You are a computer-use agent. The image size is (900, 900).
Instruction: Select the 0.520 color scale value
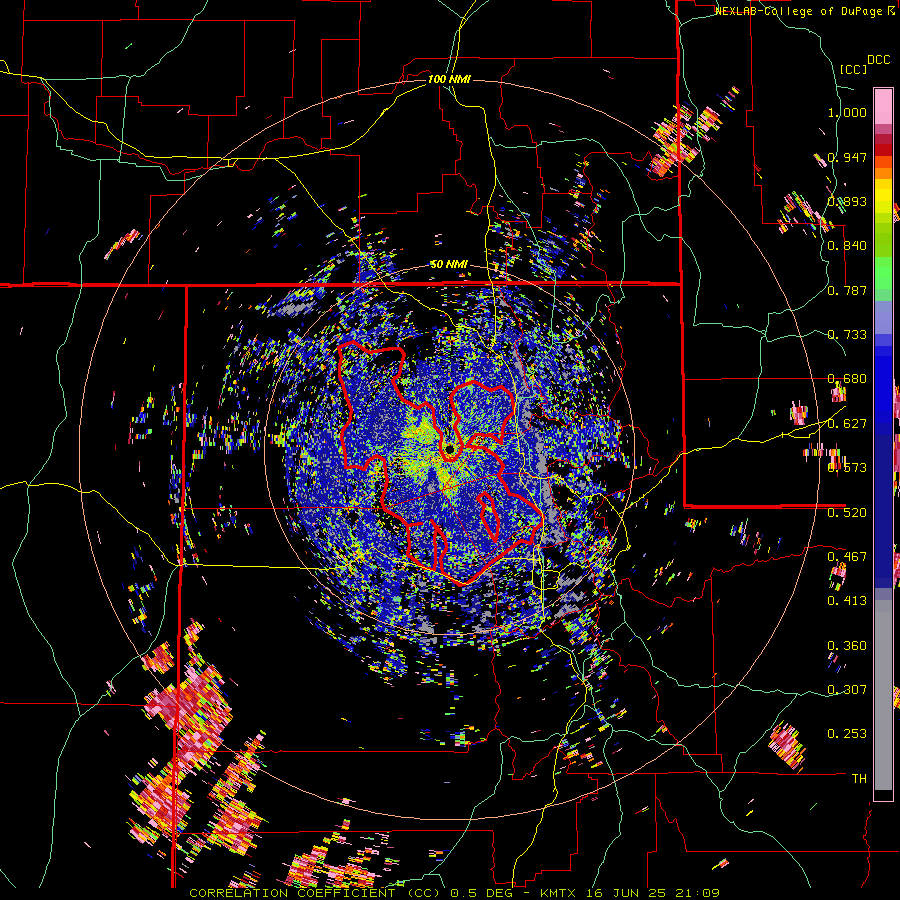point(847,512)
